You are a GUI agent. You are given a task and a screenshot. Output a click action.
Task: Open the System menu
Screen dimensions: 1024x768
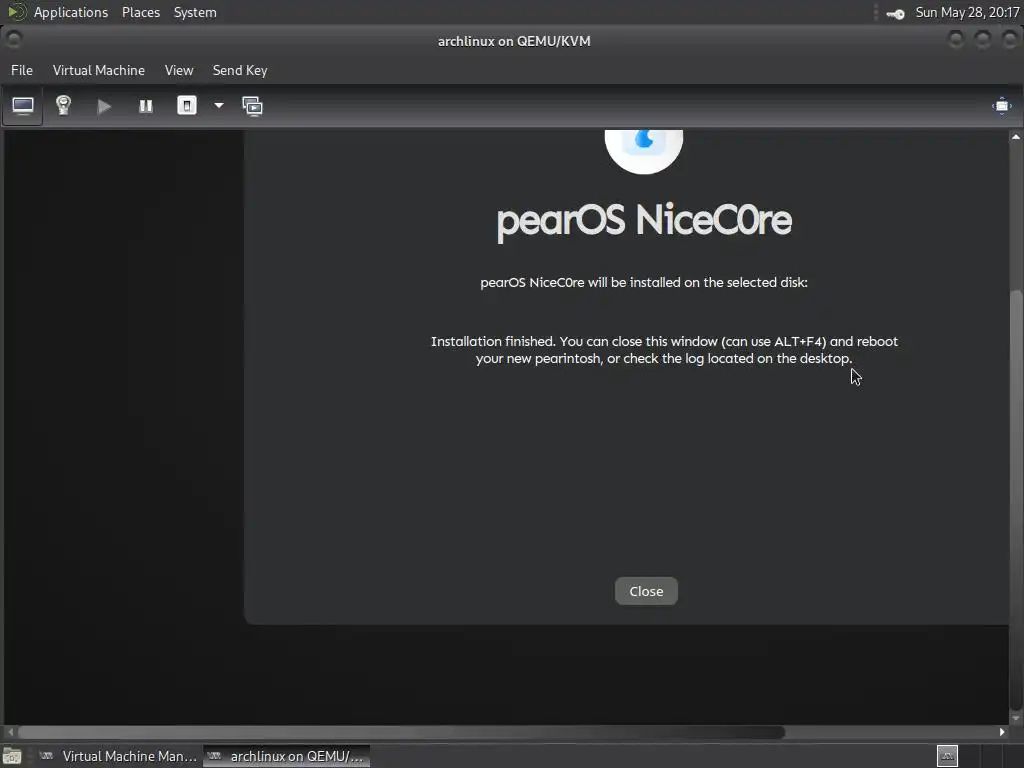coord(195,12)
